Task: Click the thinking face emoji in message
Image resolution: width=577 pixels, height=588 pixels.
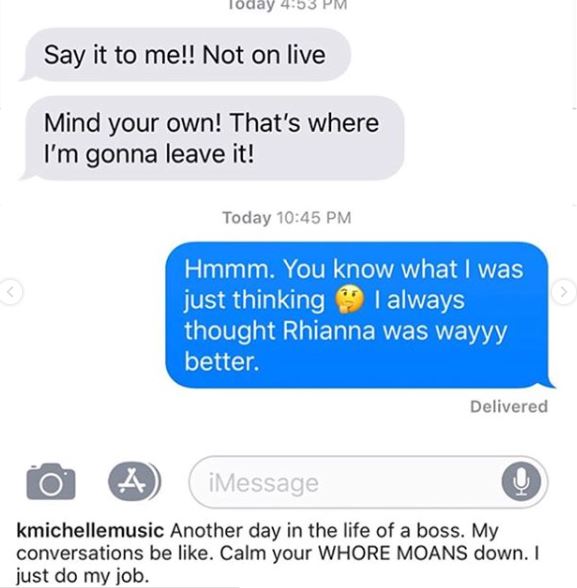Action: coord(349,300)
